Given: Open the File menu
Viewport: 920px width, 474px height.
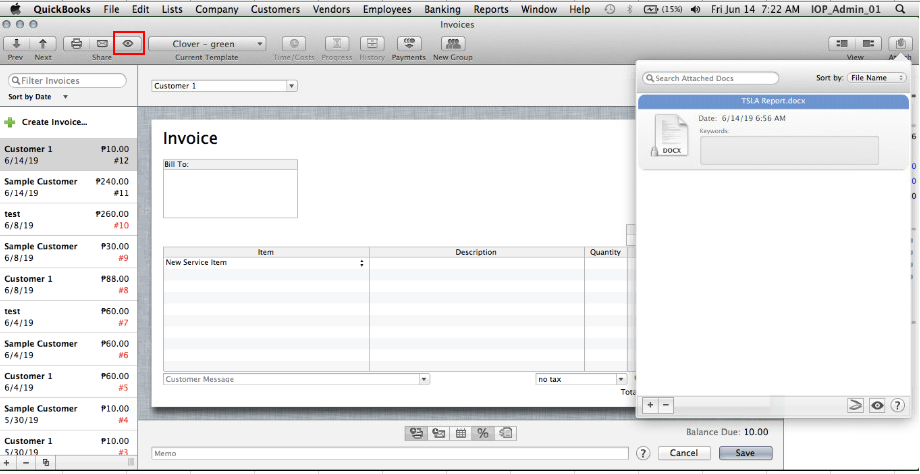Looking at the screenshot, I should (111, 9).
